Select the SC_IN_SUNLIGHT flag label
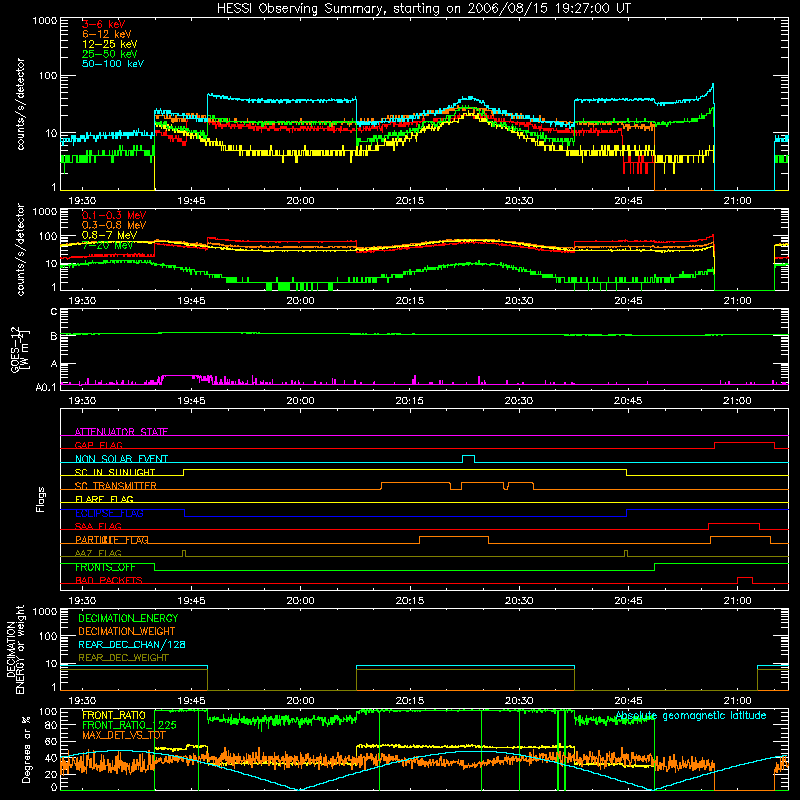The height and width of the screenshot is (800, 800). coord(115,472)
